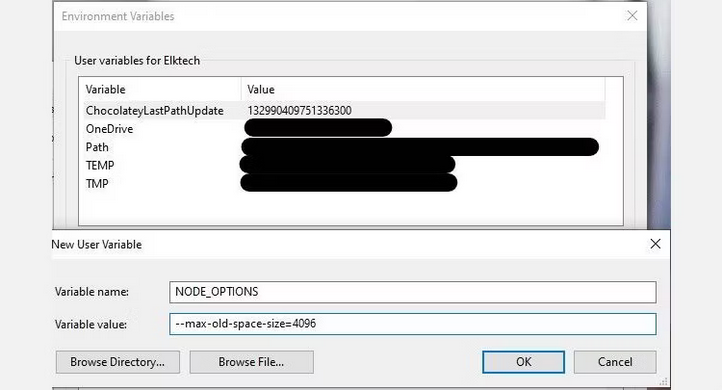Close the New User Variable dialog

[x=655, y=244]
